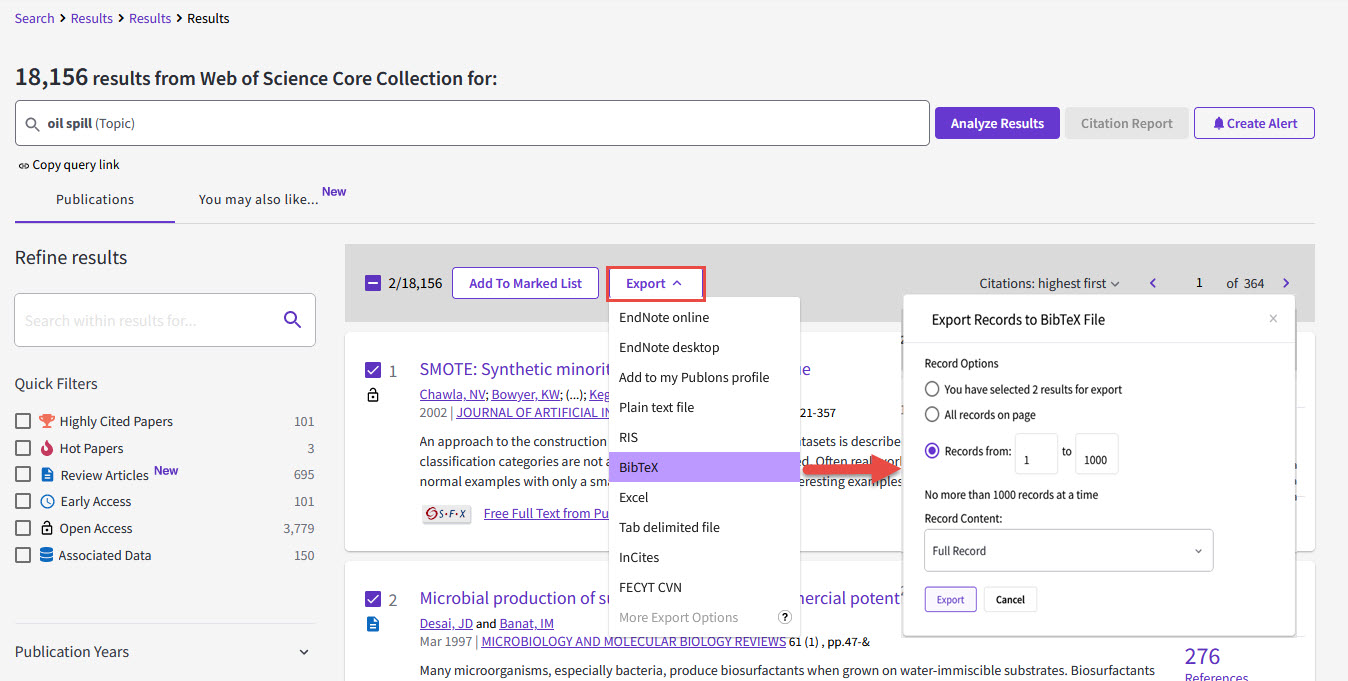The image size is (1348, 681).
Task: Click Cancel in the export dialog
Action: [1010, 600]
